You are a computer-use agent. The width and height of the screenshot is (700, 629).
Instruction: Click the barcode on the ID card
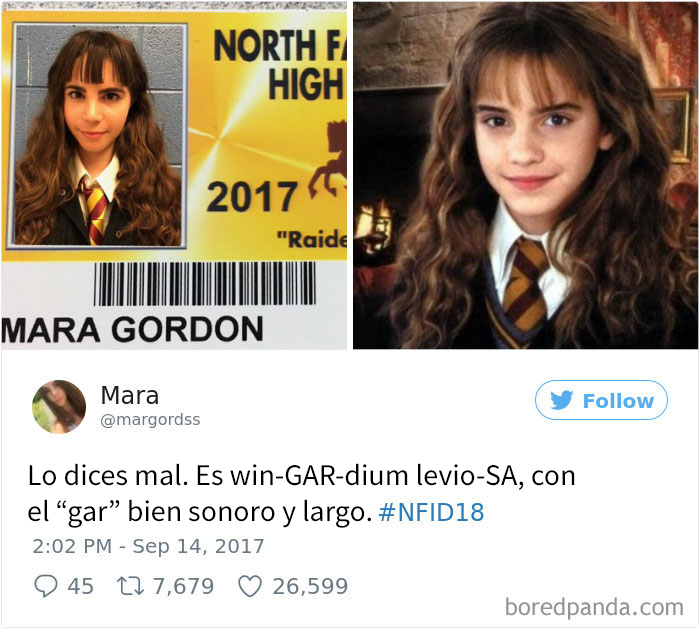pos(204,284)
